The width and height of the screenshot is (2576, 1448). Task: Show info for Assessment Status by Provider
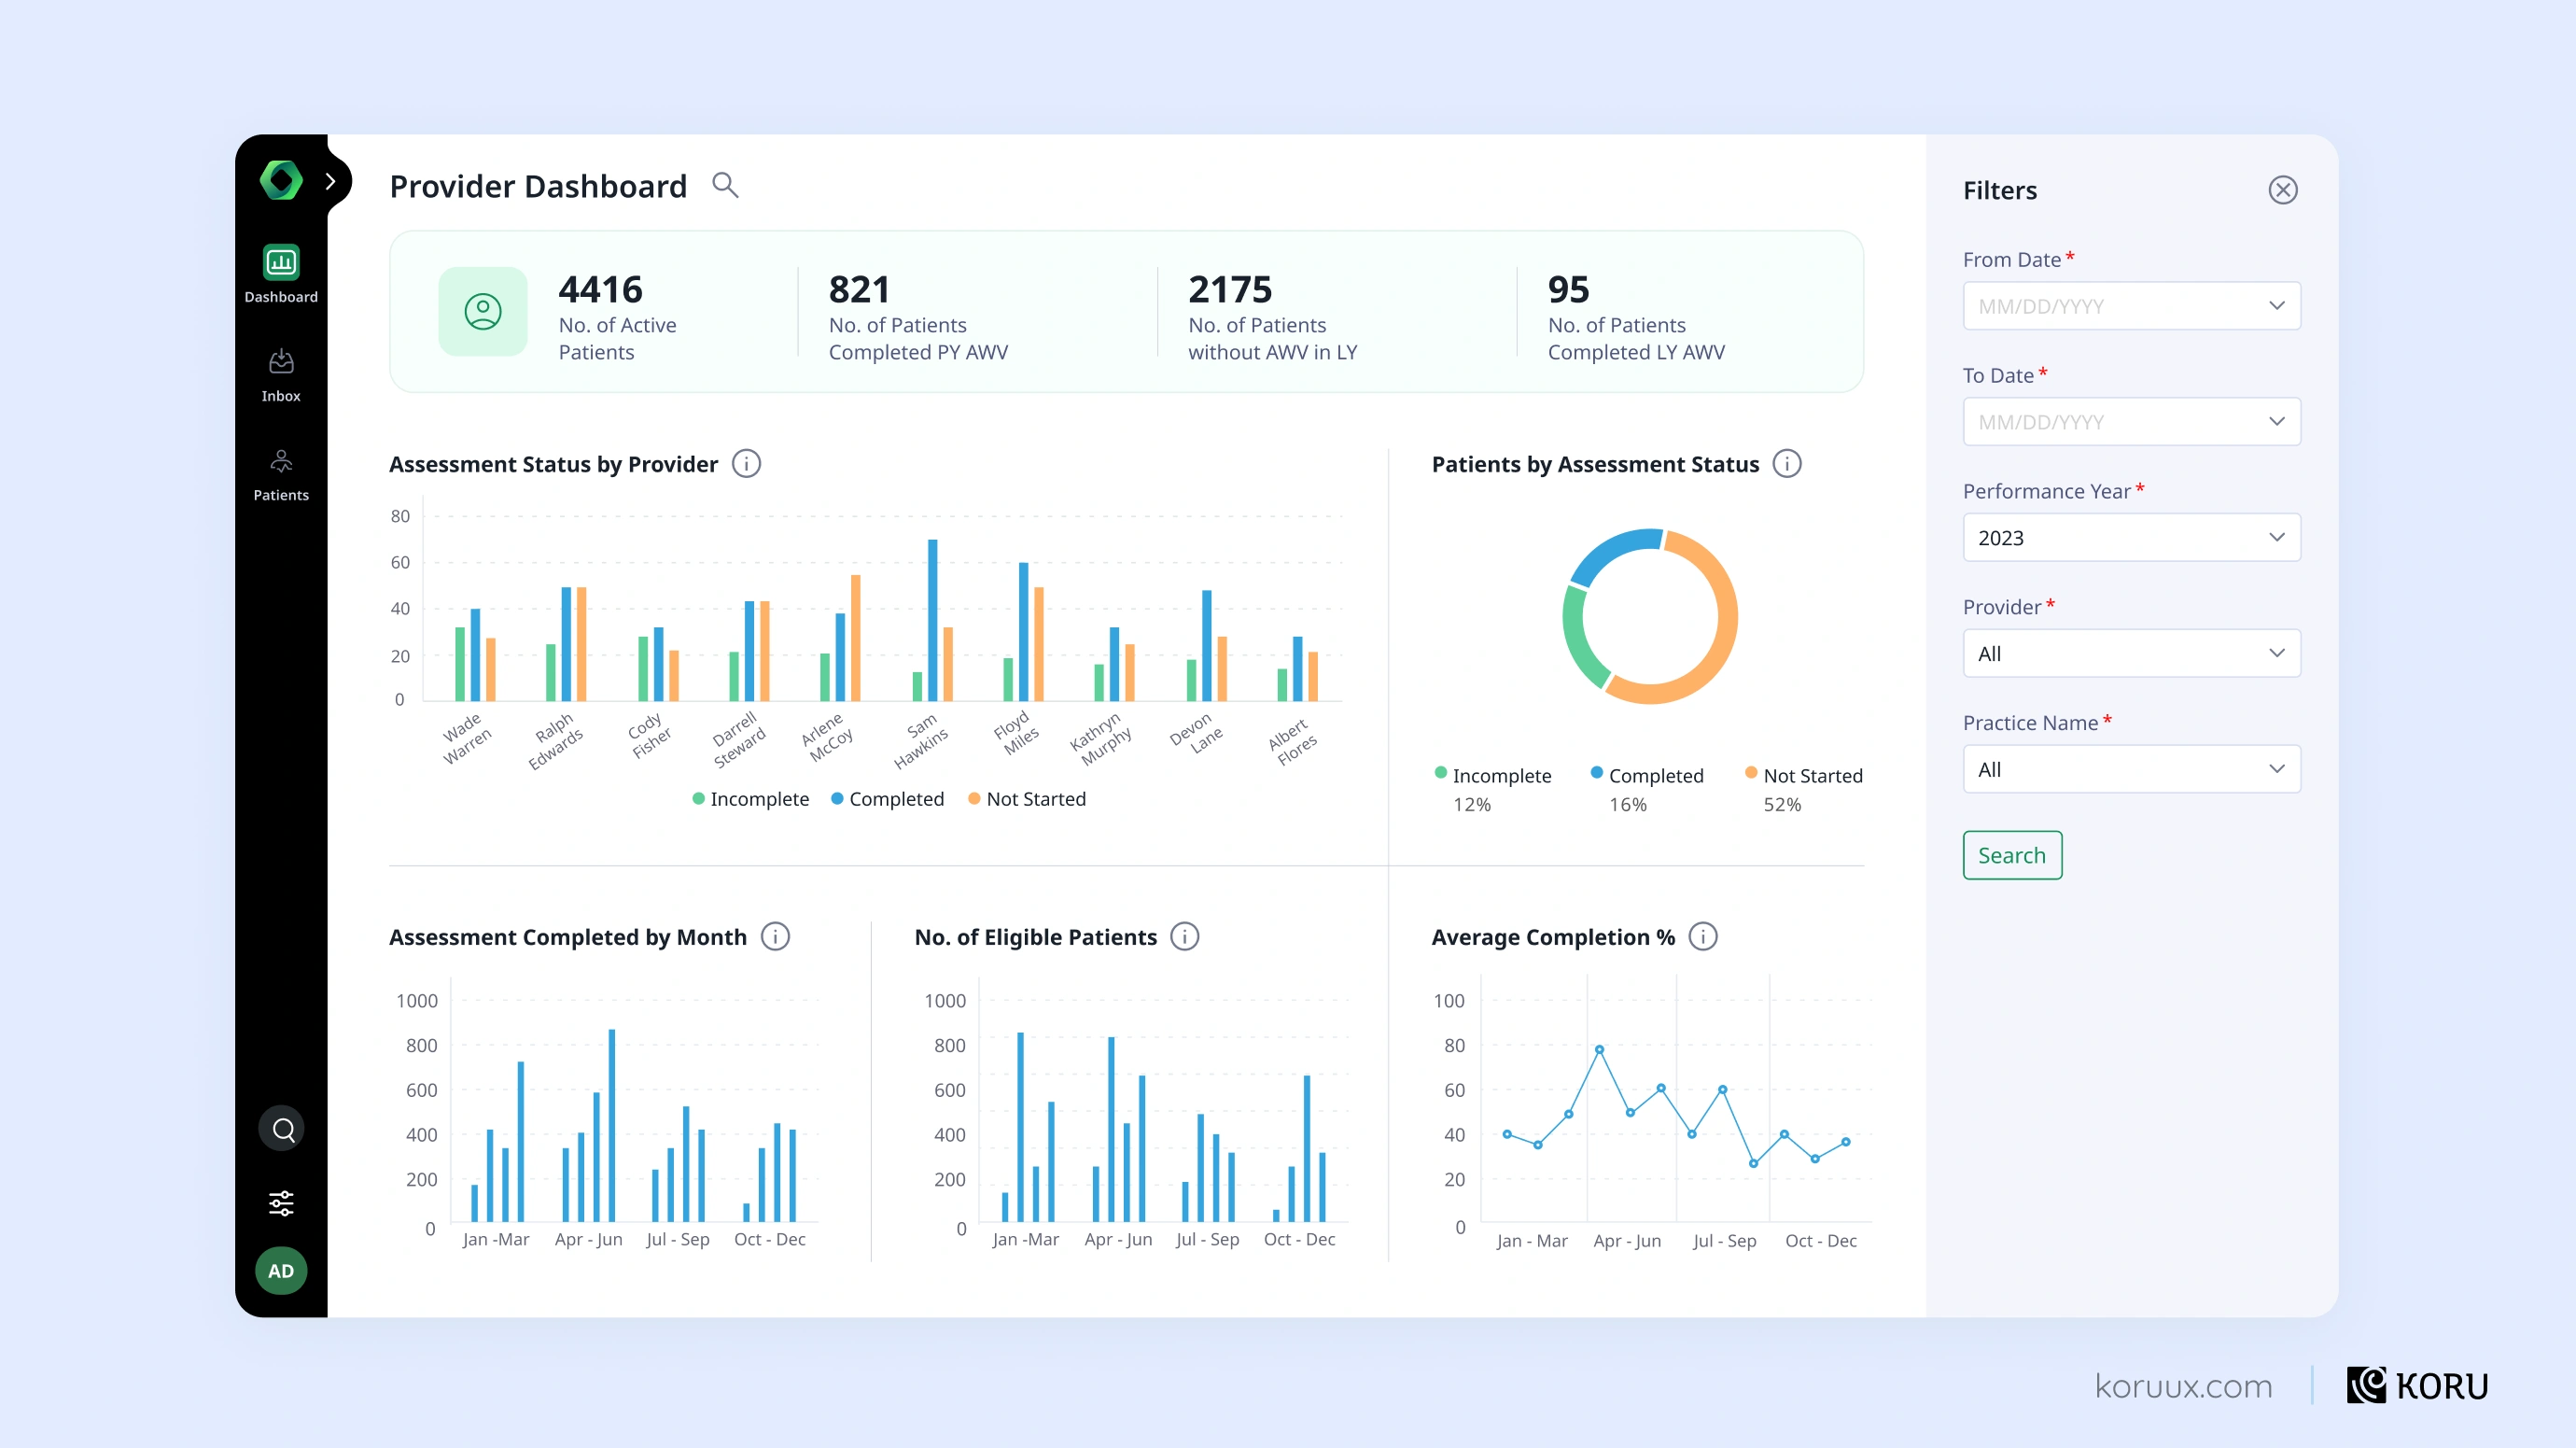[746, 464]
